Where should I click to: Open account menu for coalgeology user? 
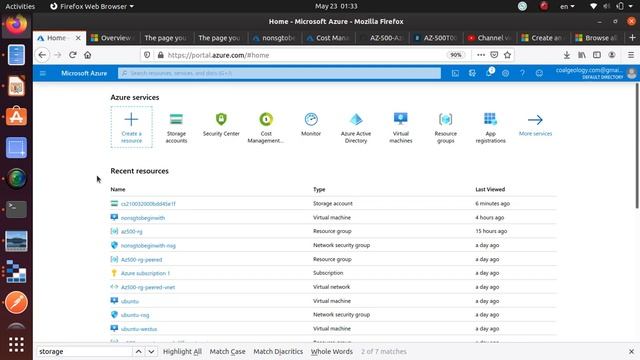pos(596,73)
